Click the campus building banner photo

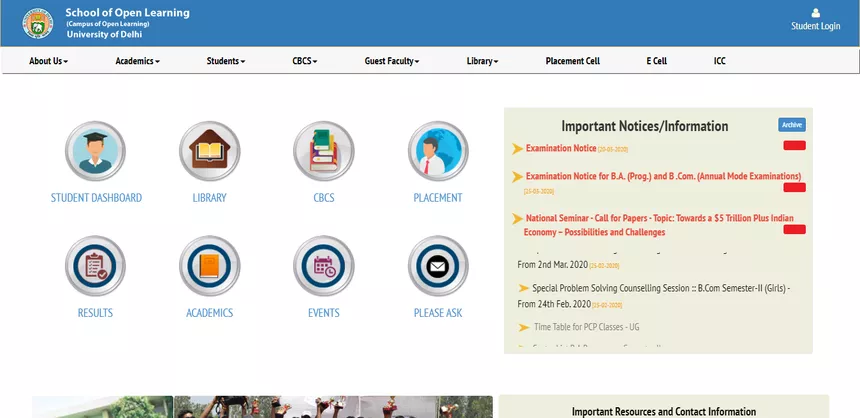tap(102, 407)
